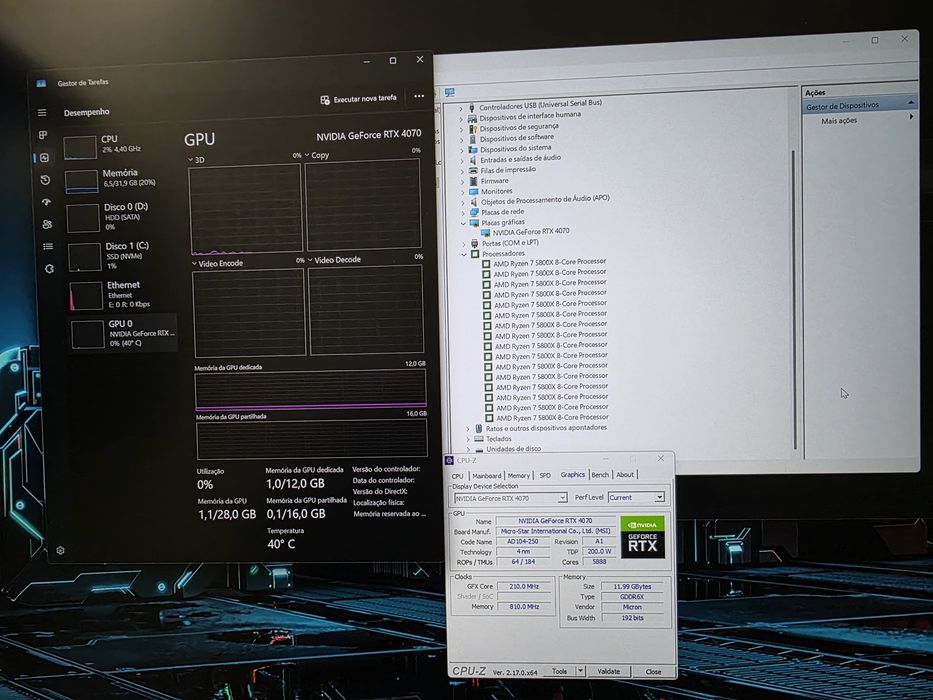Select NVIDIA GeForce RTX 4070 device in tree

point(531,232)
